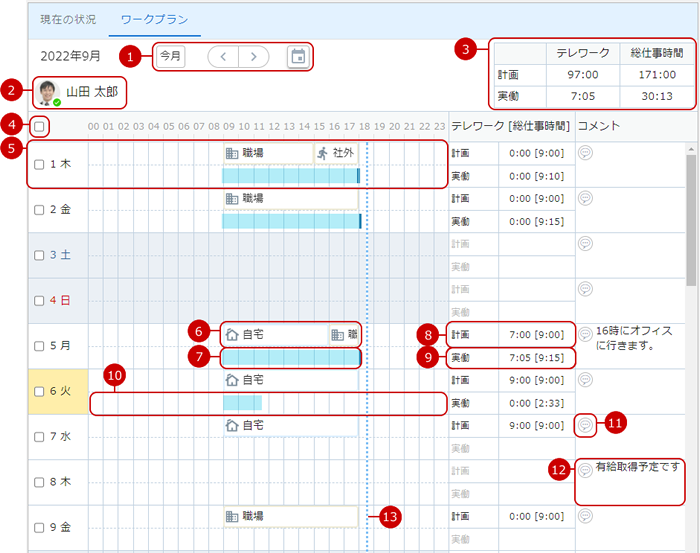700x553 pixels.
Task: Go to previous month with left chevron
Action: coord(222,56)
